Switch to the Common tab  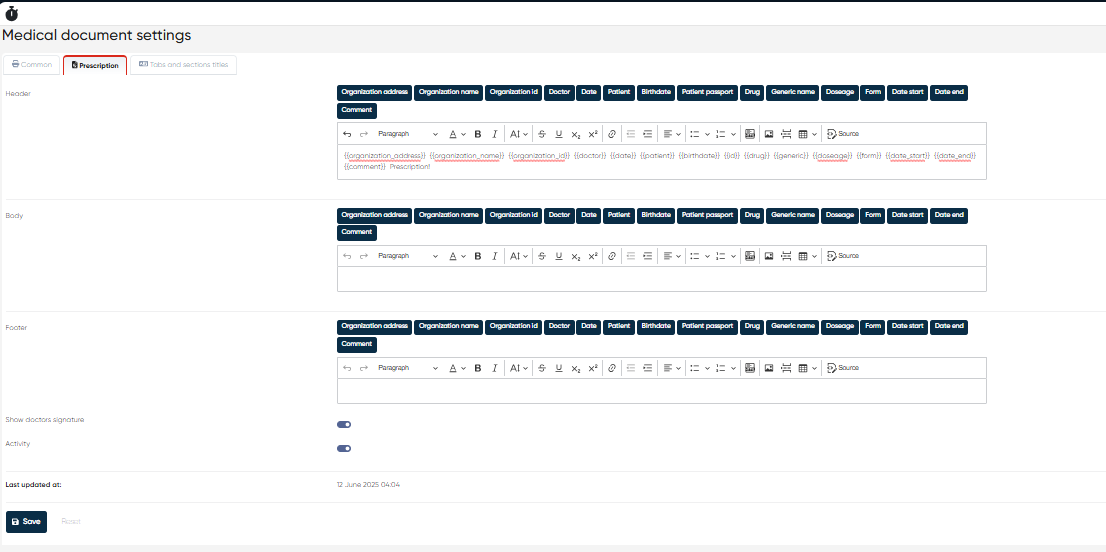coord(32,65)
